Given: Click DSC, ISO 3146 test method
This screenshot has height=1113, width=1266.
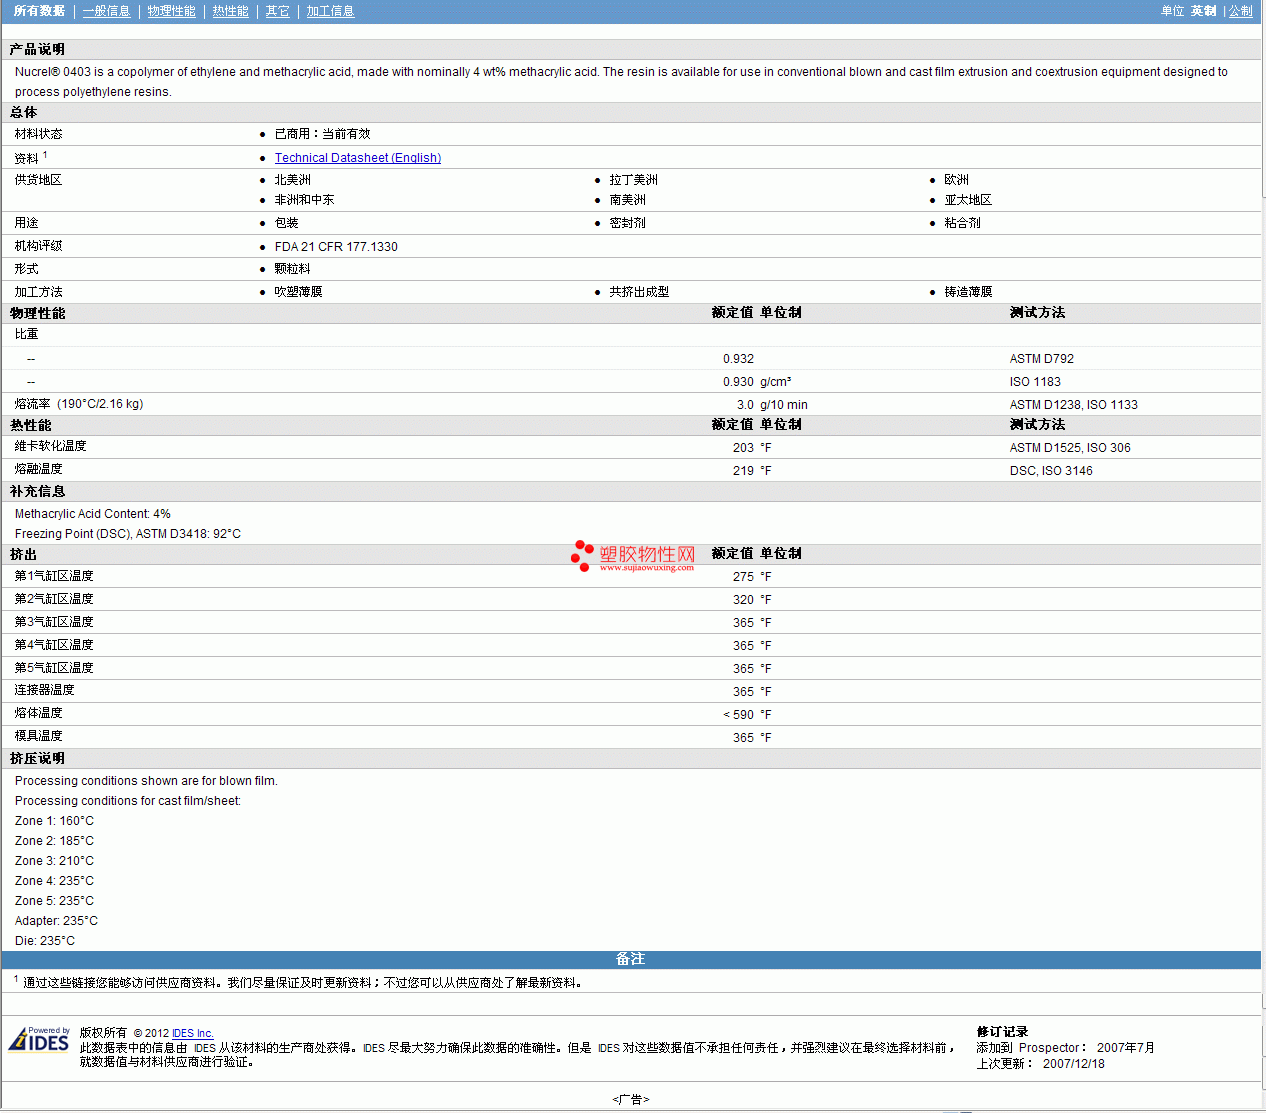Looking at the screenshot, I should pos(1051,471).
